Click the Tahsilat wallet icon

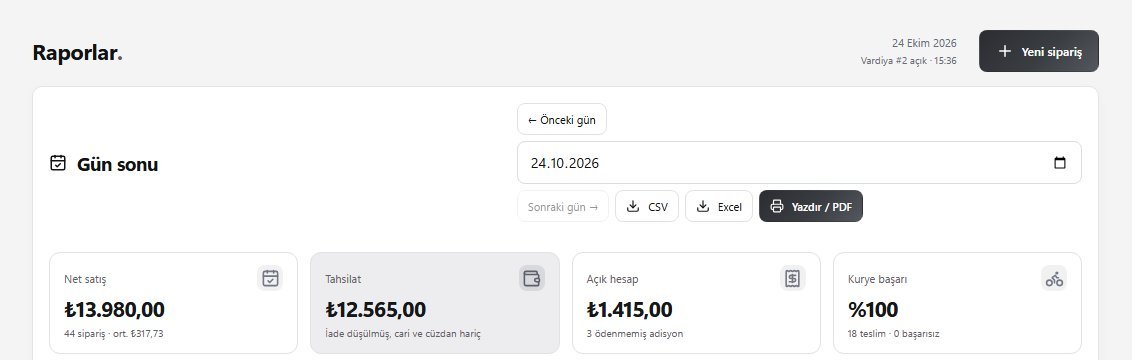[532, 278]
